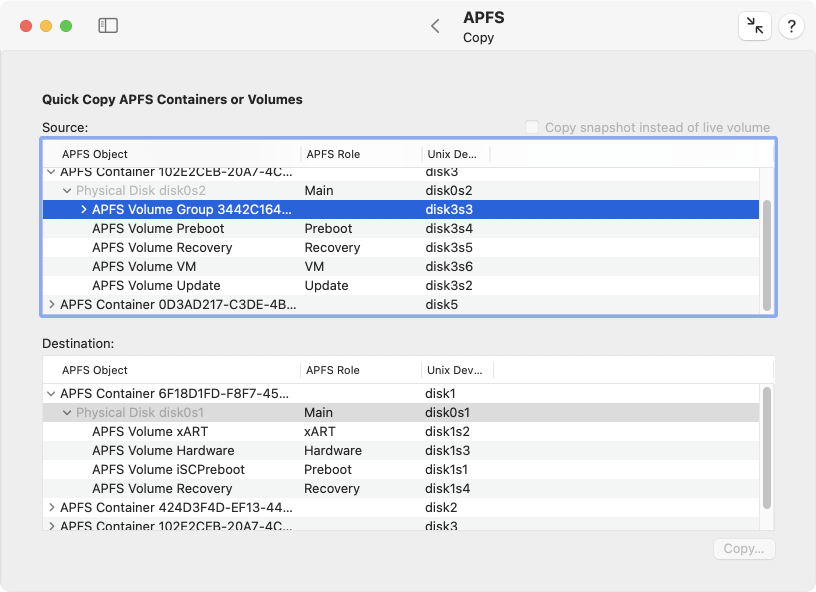Select destination APFS Volume iSCPreboot

coord(401,469)
